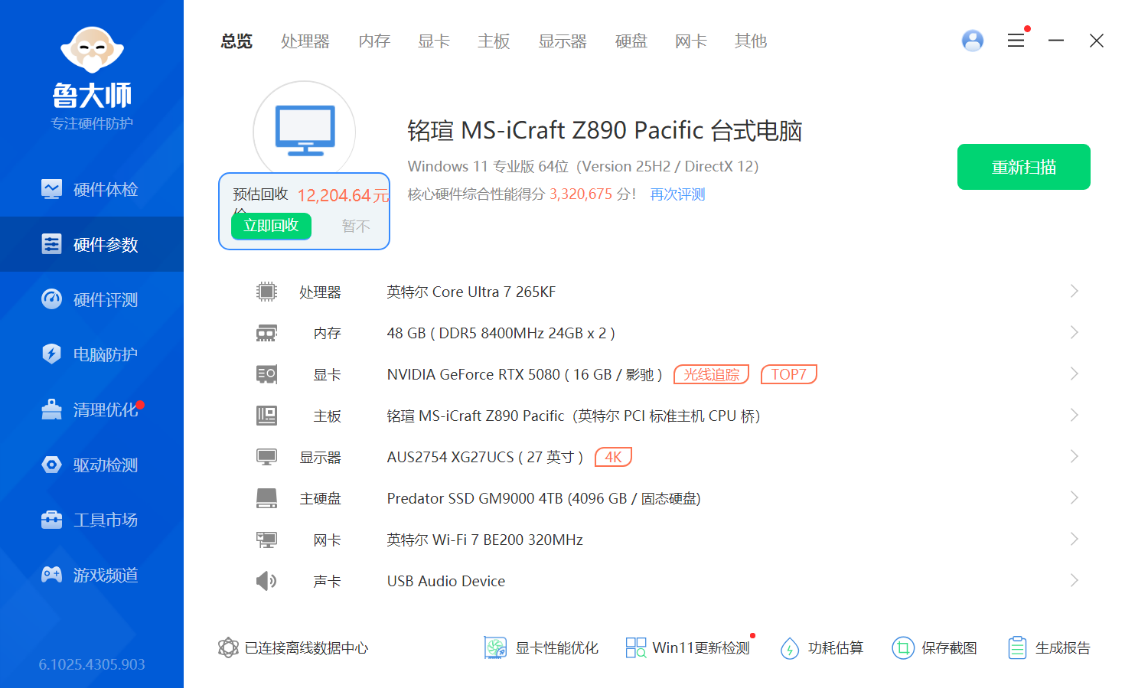Select the 硬件评测 gauge icon
This screenshot has width=1125, height=688.
(x=52, y=299)
